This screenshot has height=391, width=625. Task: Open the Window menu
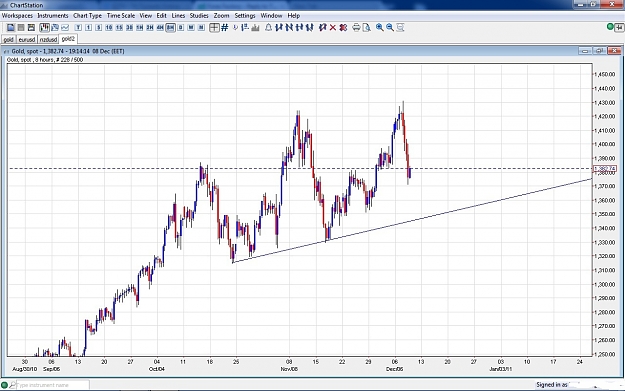point(271,16)
